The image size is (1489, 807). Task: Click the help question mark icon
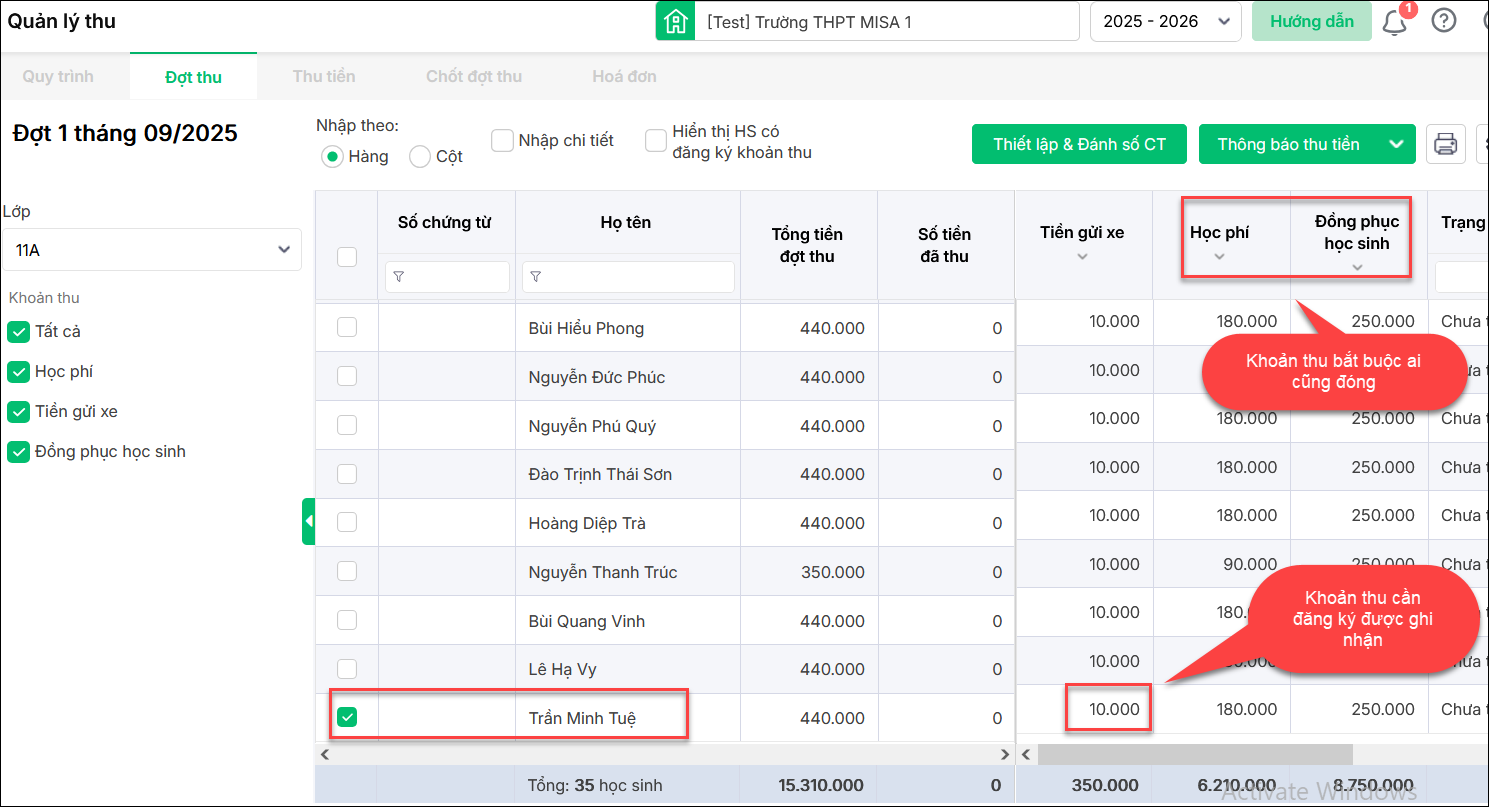click(x=1443, y=21)
